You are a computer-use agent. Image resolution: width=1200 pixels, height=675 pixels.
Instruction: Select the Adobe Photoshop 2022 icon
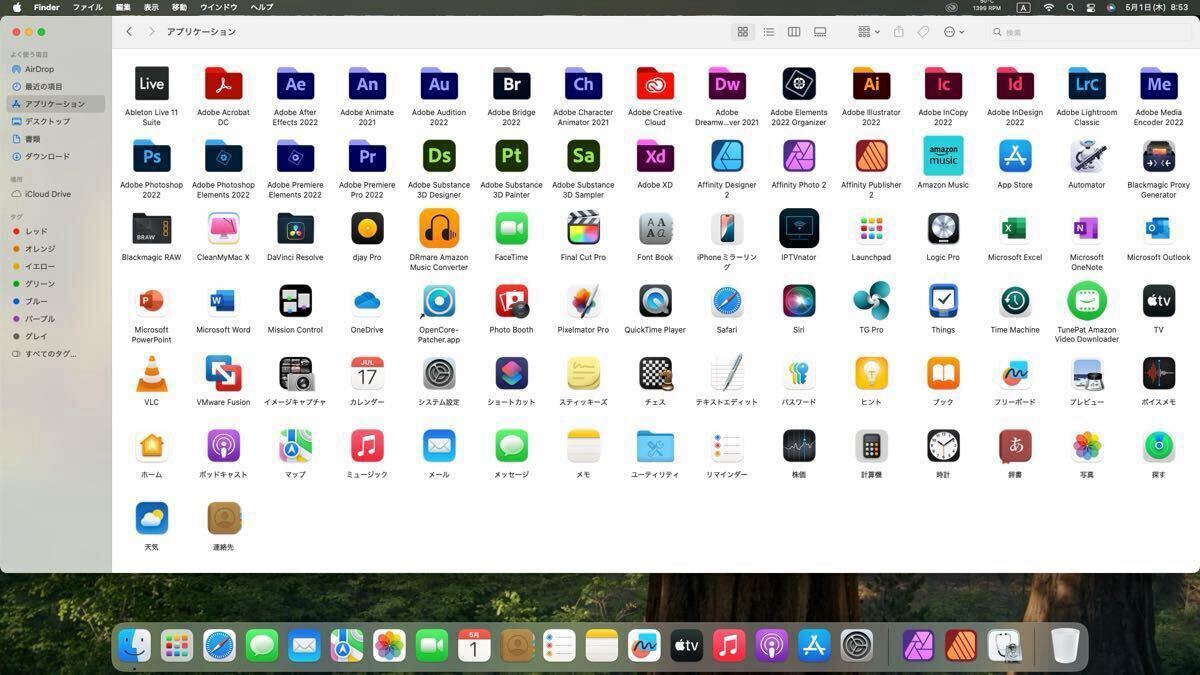(x=151, y=157)
